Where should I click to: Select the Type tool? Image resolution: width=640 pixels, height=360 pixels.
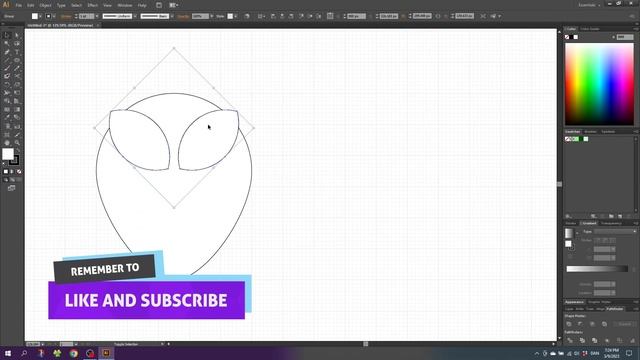coord(17,52)
